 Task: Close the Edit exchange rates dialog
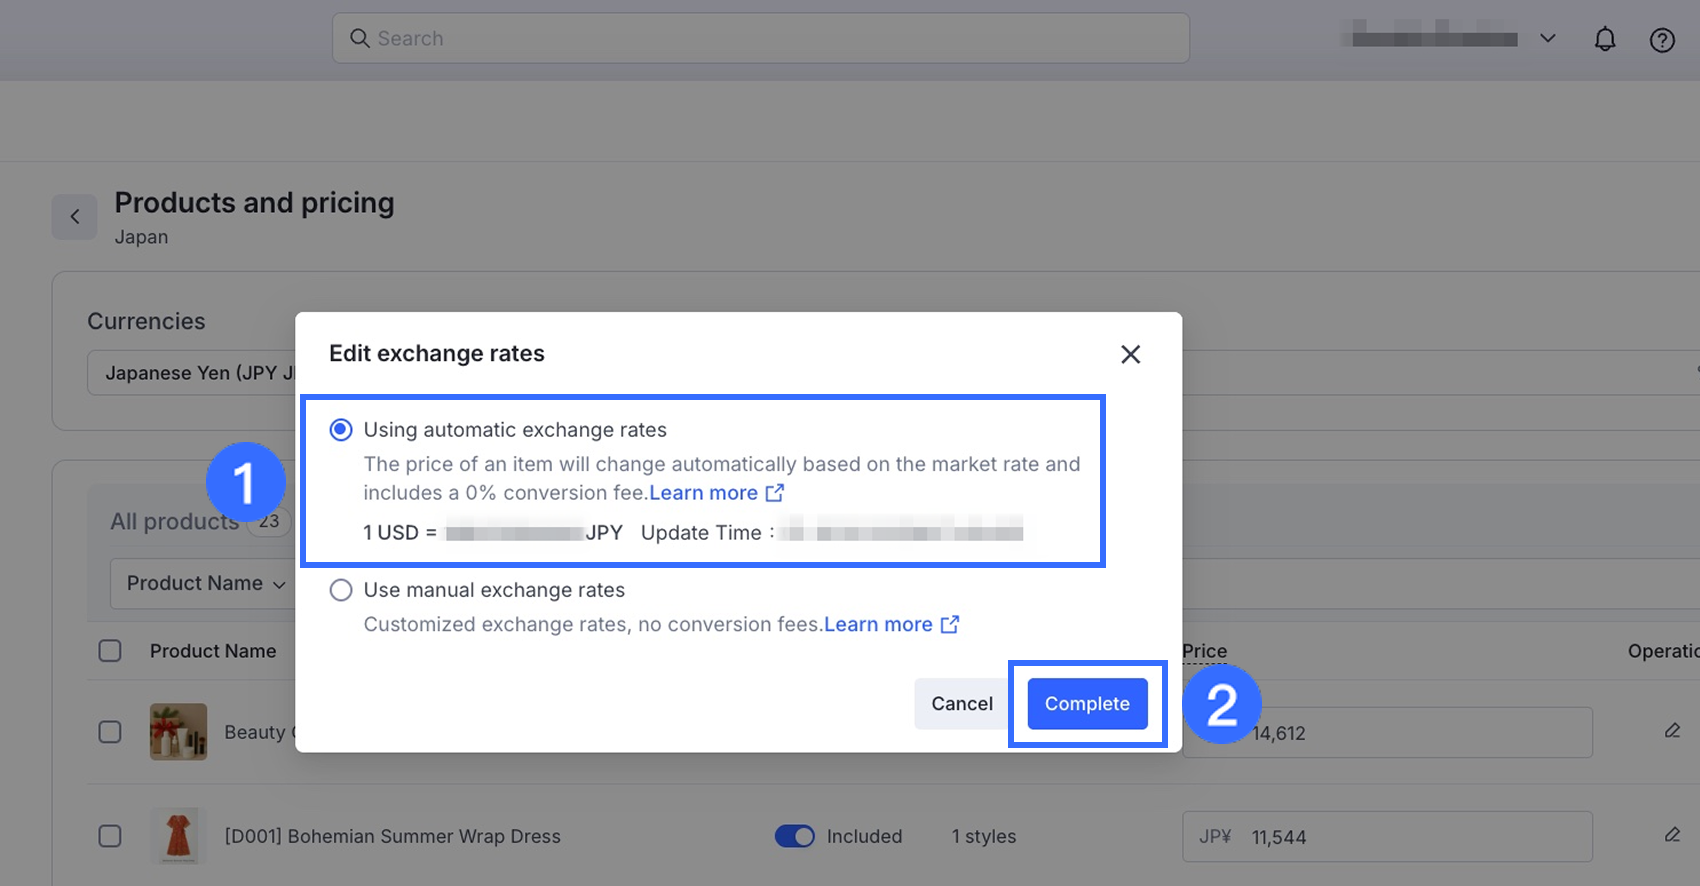[x=1130, y=354]
